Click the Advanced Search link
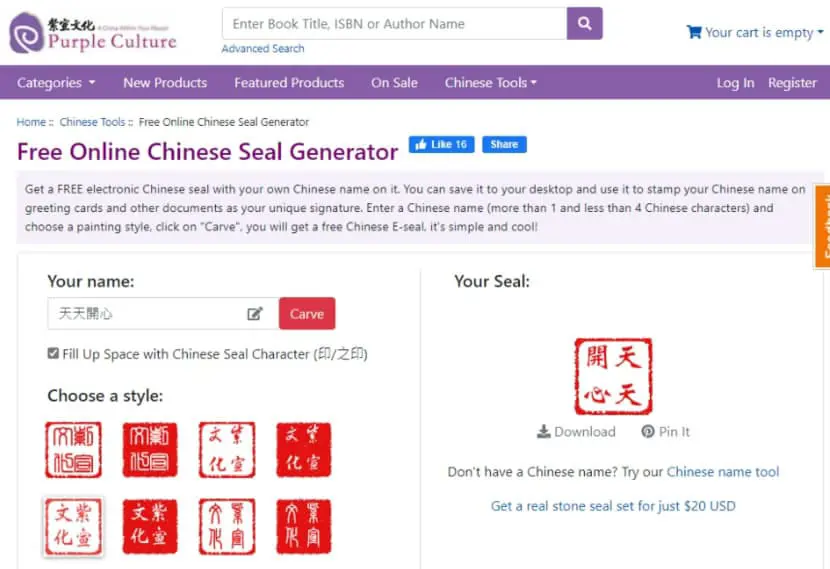This screenshot has height=569, width=830. (263, 49)
